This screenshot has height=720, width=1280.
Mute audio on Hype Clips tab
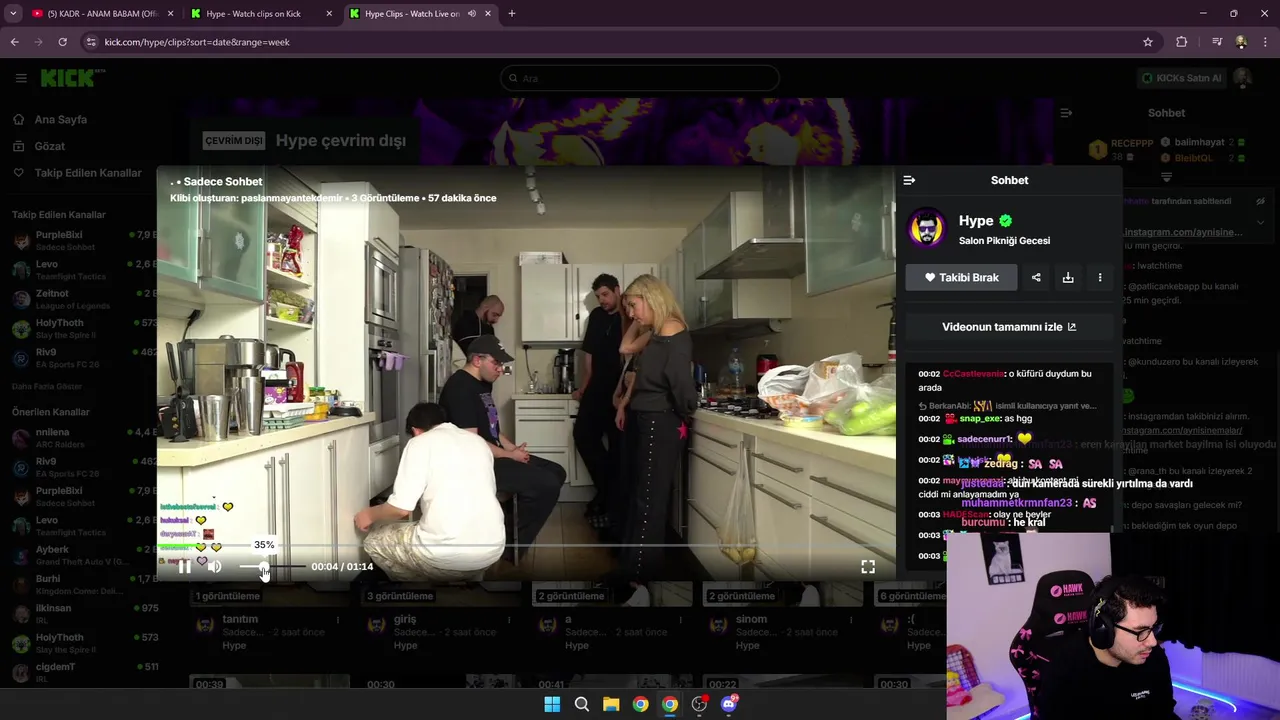472,14
